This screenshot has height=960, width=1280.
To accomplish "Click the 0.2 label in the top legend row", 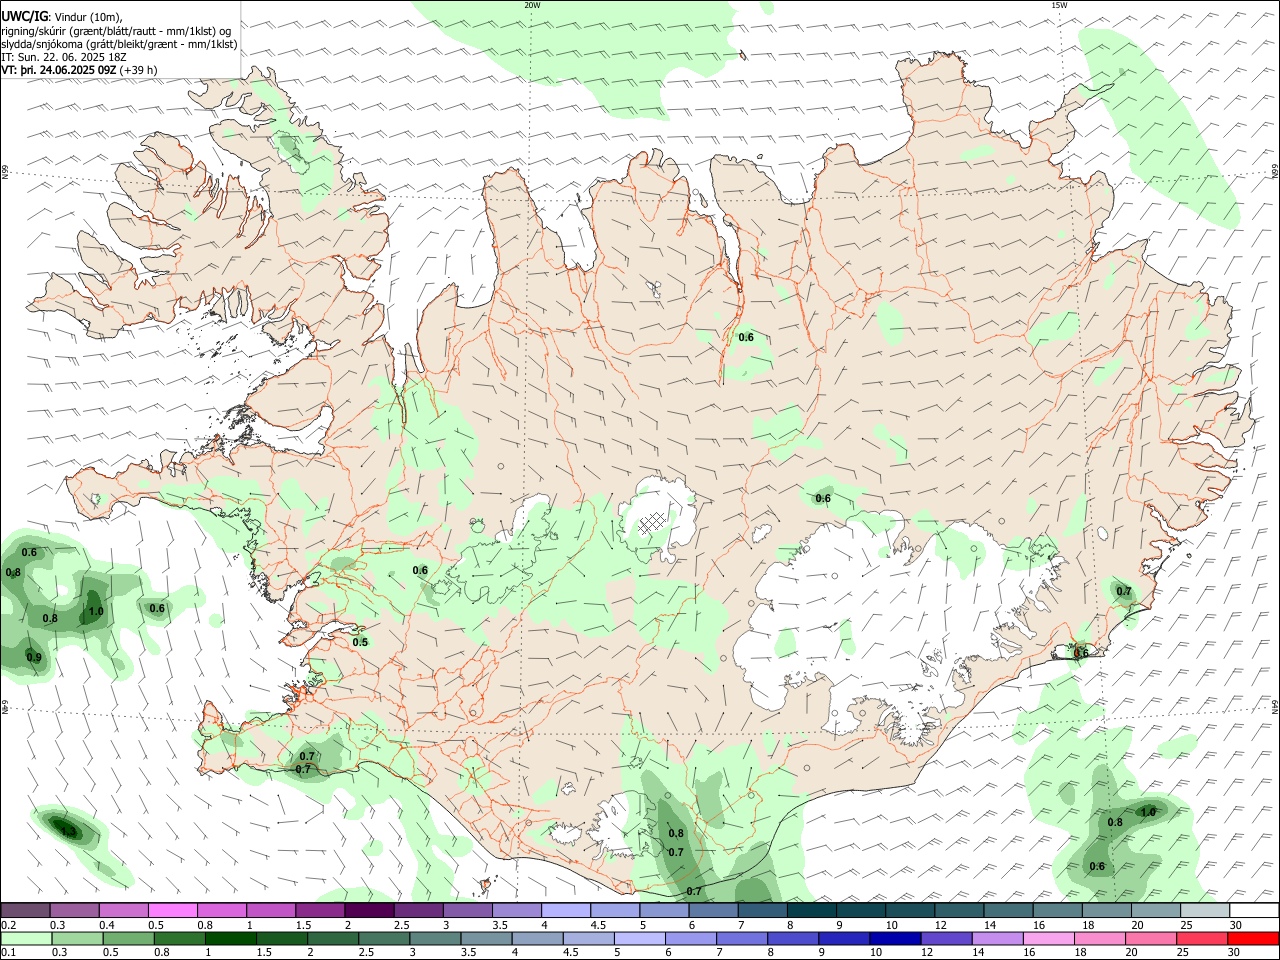I will [x=9, y=925].
